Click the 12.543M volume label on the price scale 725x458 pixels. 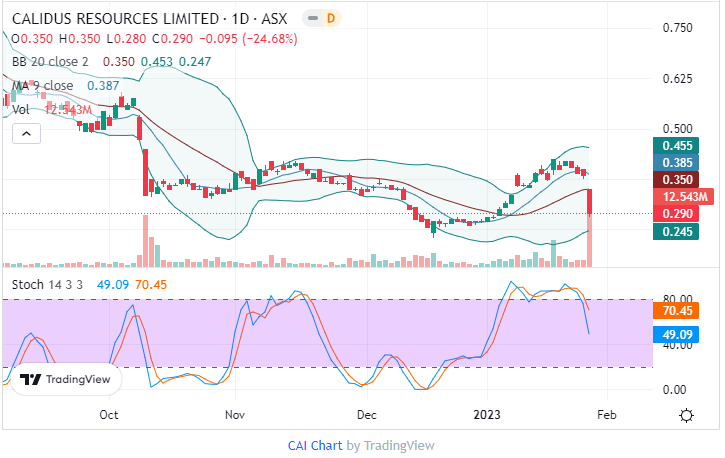669,197
